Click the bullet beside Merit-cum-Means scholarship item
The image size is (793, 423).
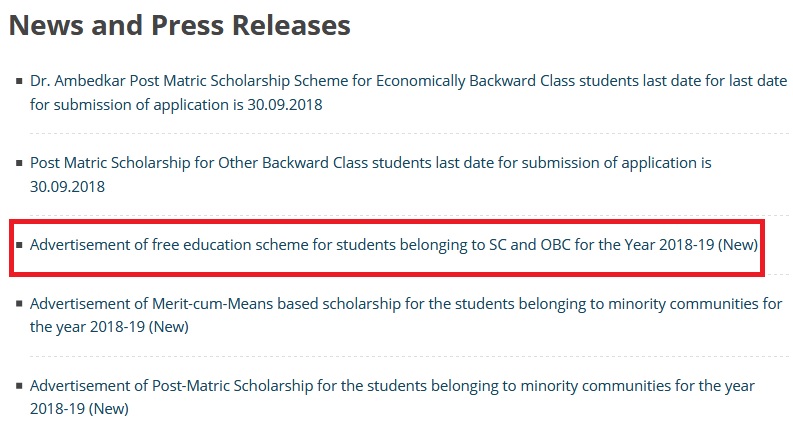tap(19, 301)
